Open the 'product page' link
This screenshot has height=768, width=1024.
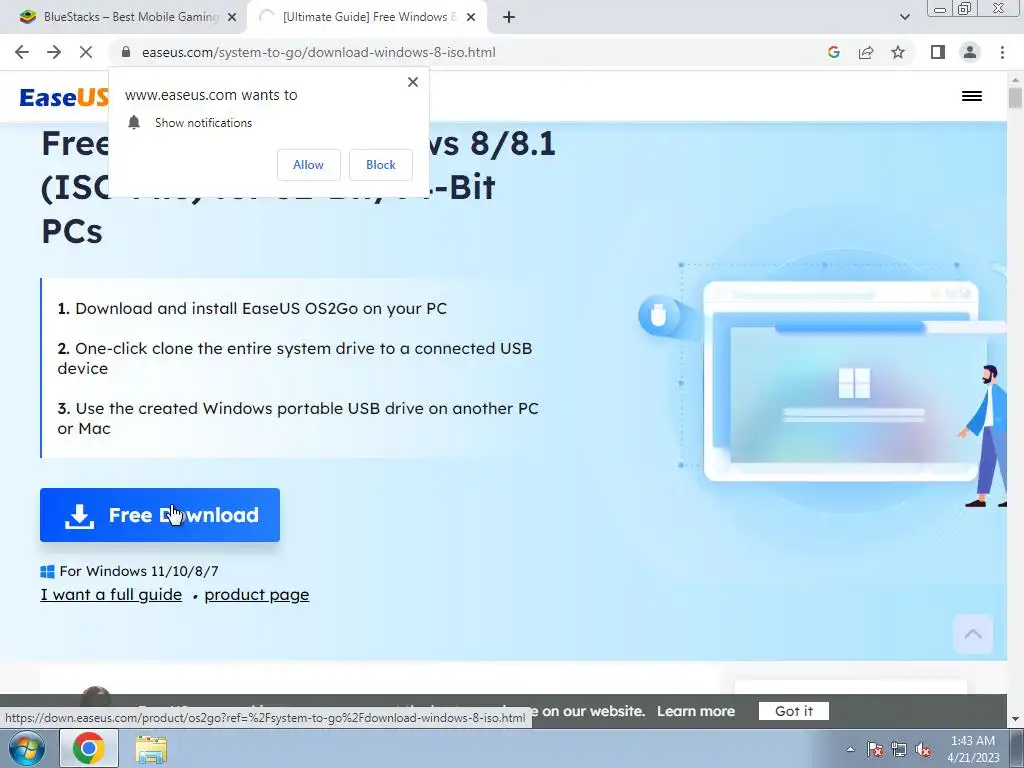pos(257,594)
